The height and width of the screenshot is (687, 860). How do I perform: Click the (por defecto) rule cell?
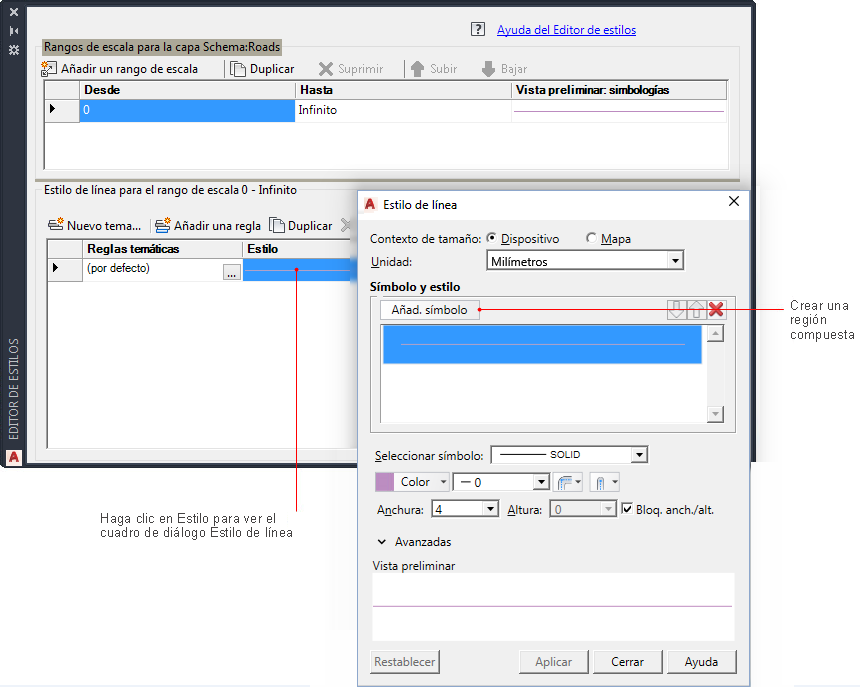(x=152, y=269)
